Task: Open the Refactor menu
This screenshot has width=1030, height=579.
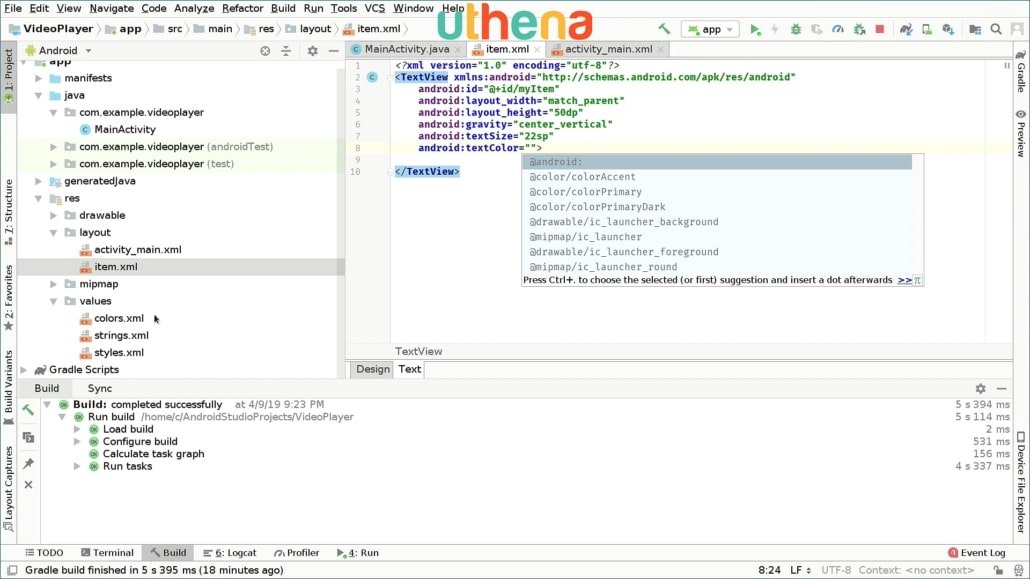Action: (x=242, y=8)
